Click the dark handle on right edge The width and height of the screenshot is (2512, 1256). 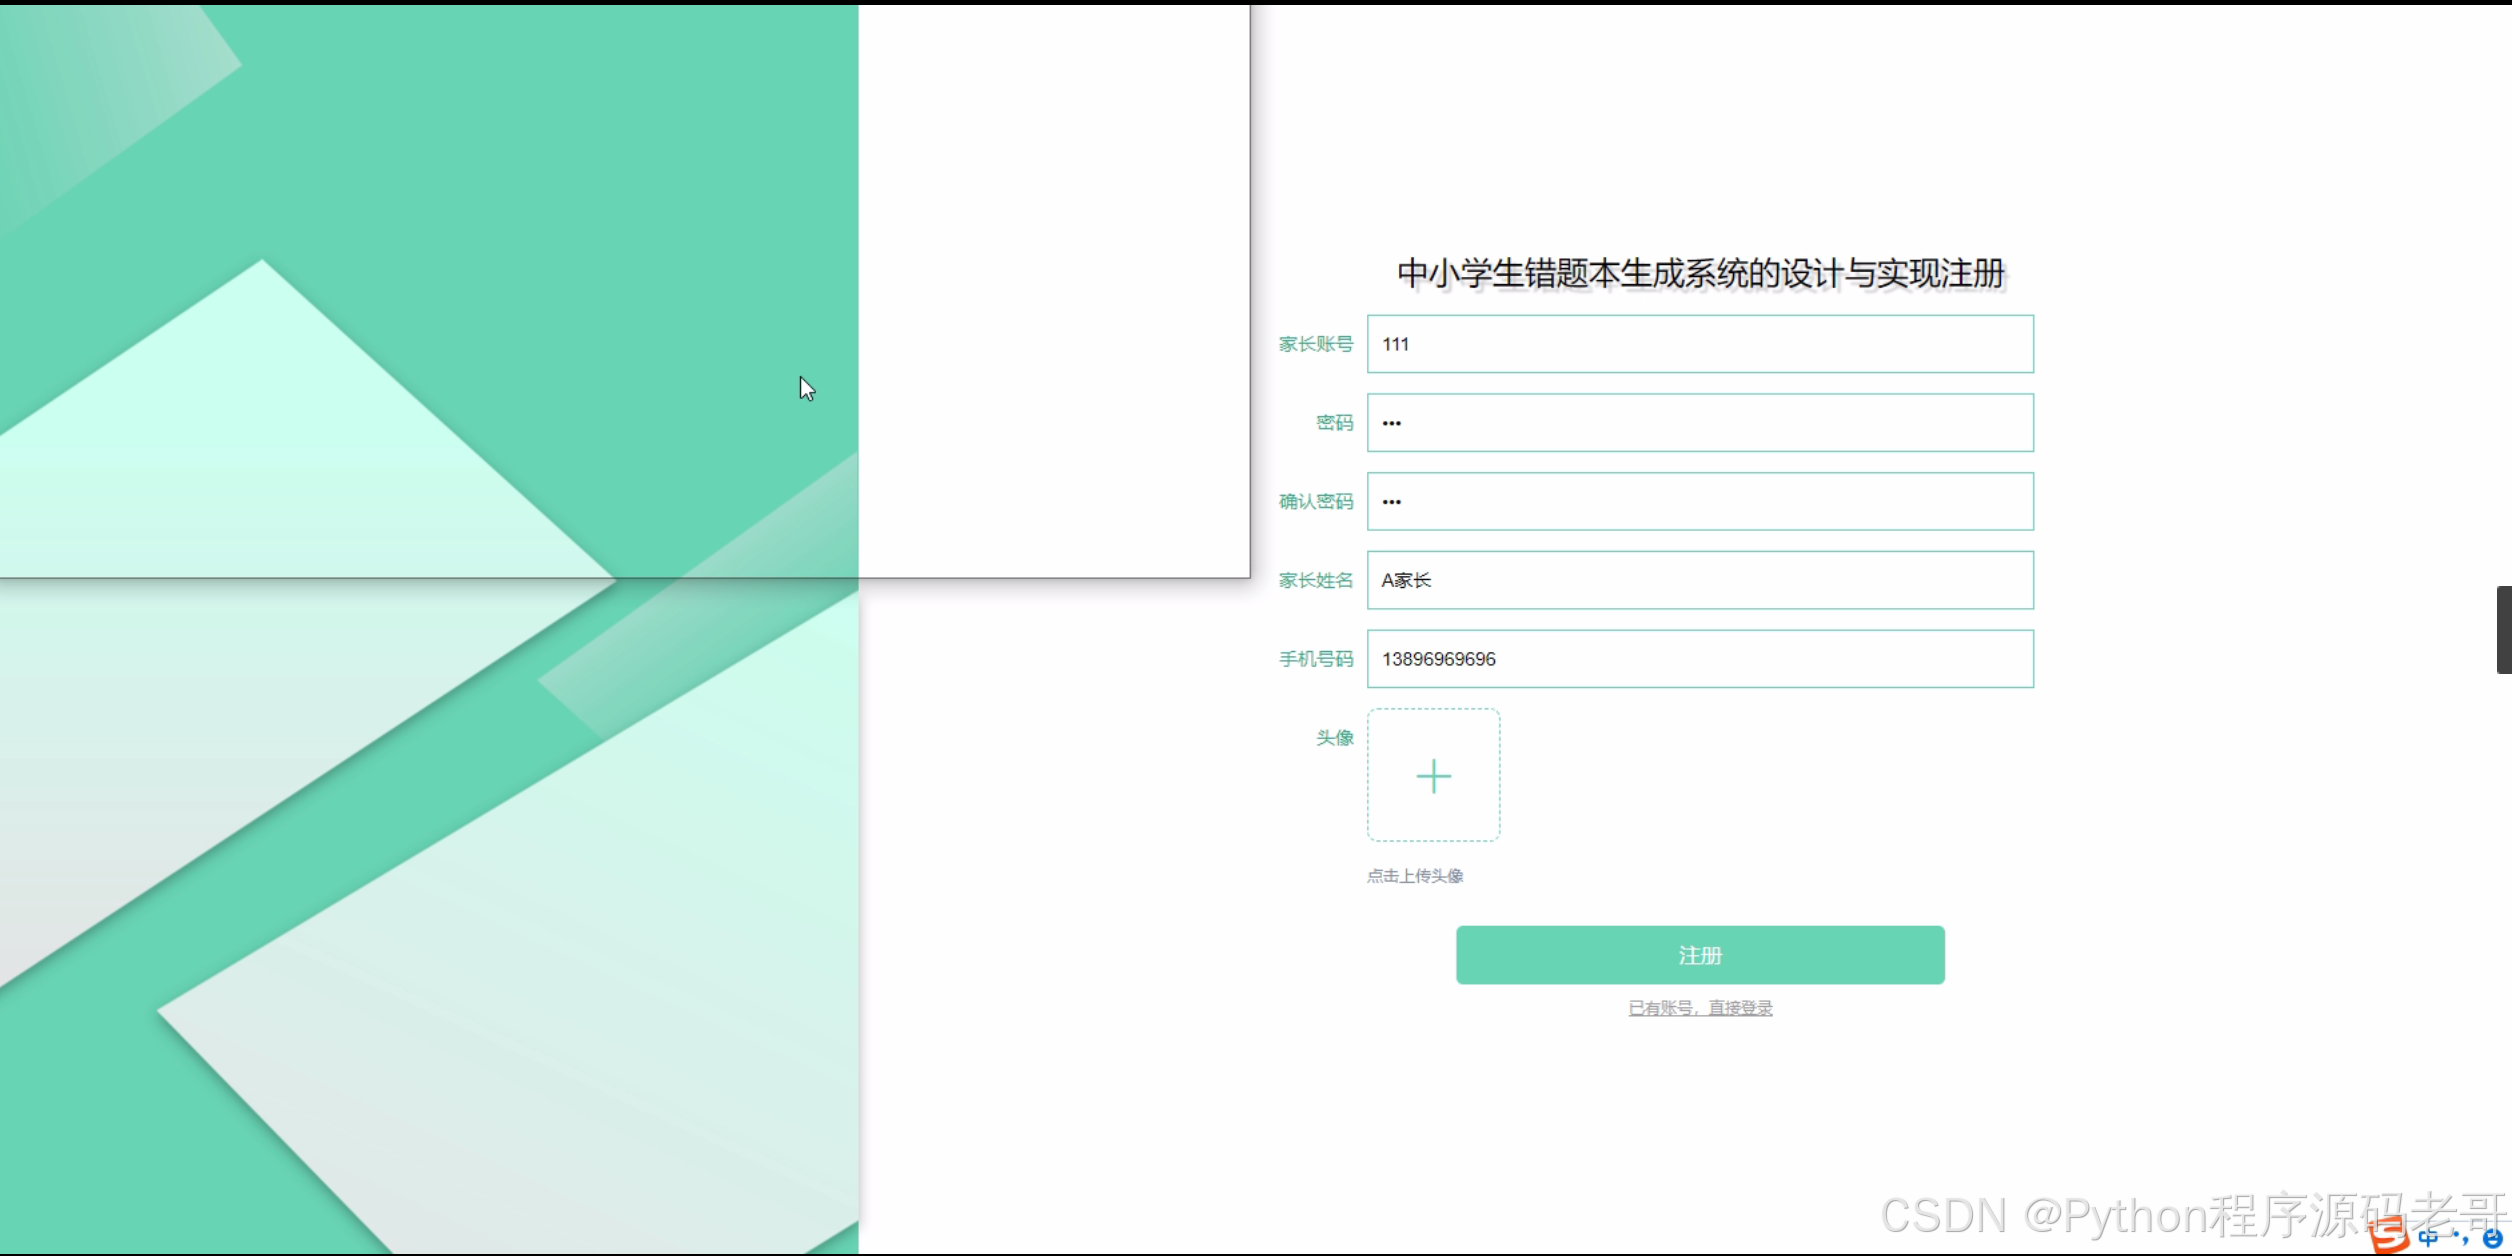2504,630
